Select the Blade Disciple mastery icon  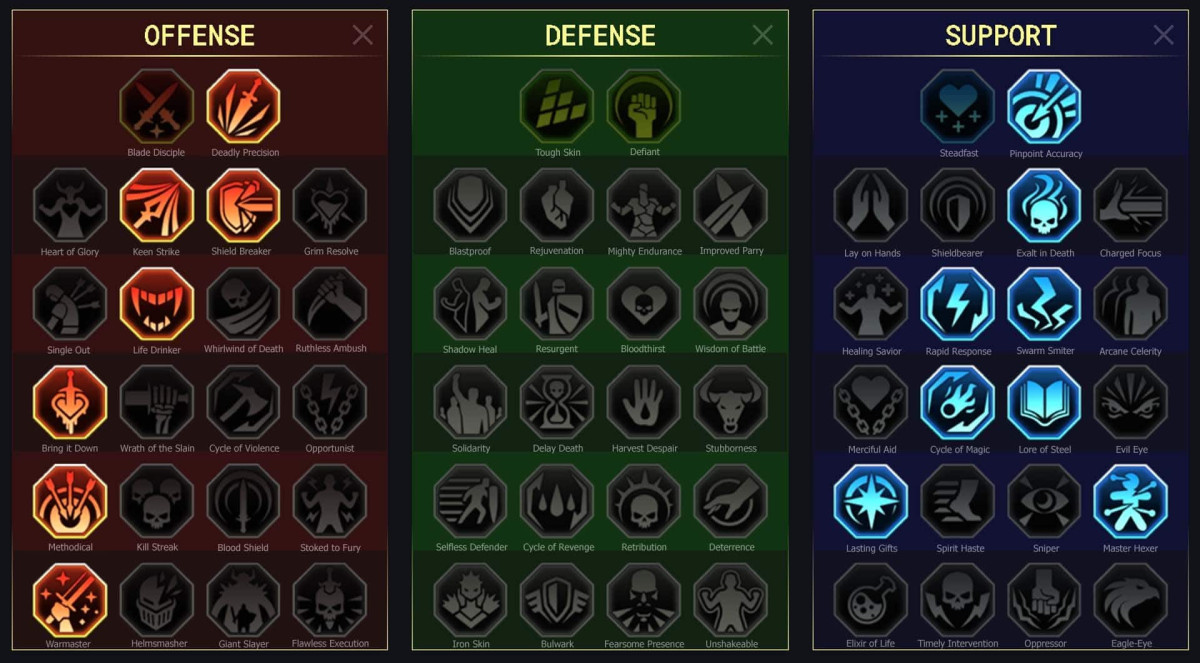coord(156,106)
